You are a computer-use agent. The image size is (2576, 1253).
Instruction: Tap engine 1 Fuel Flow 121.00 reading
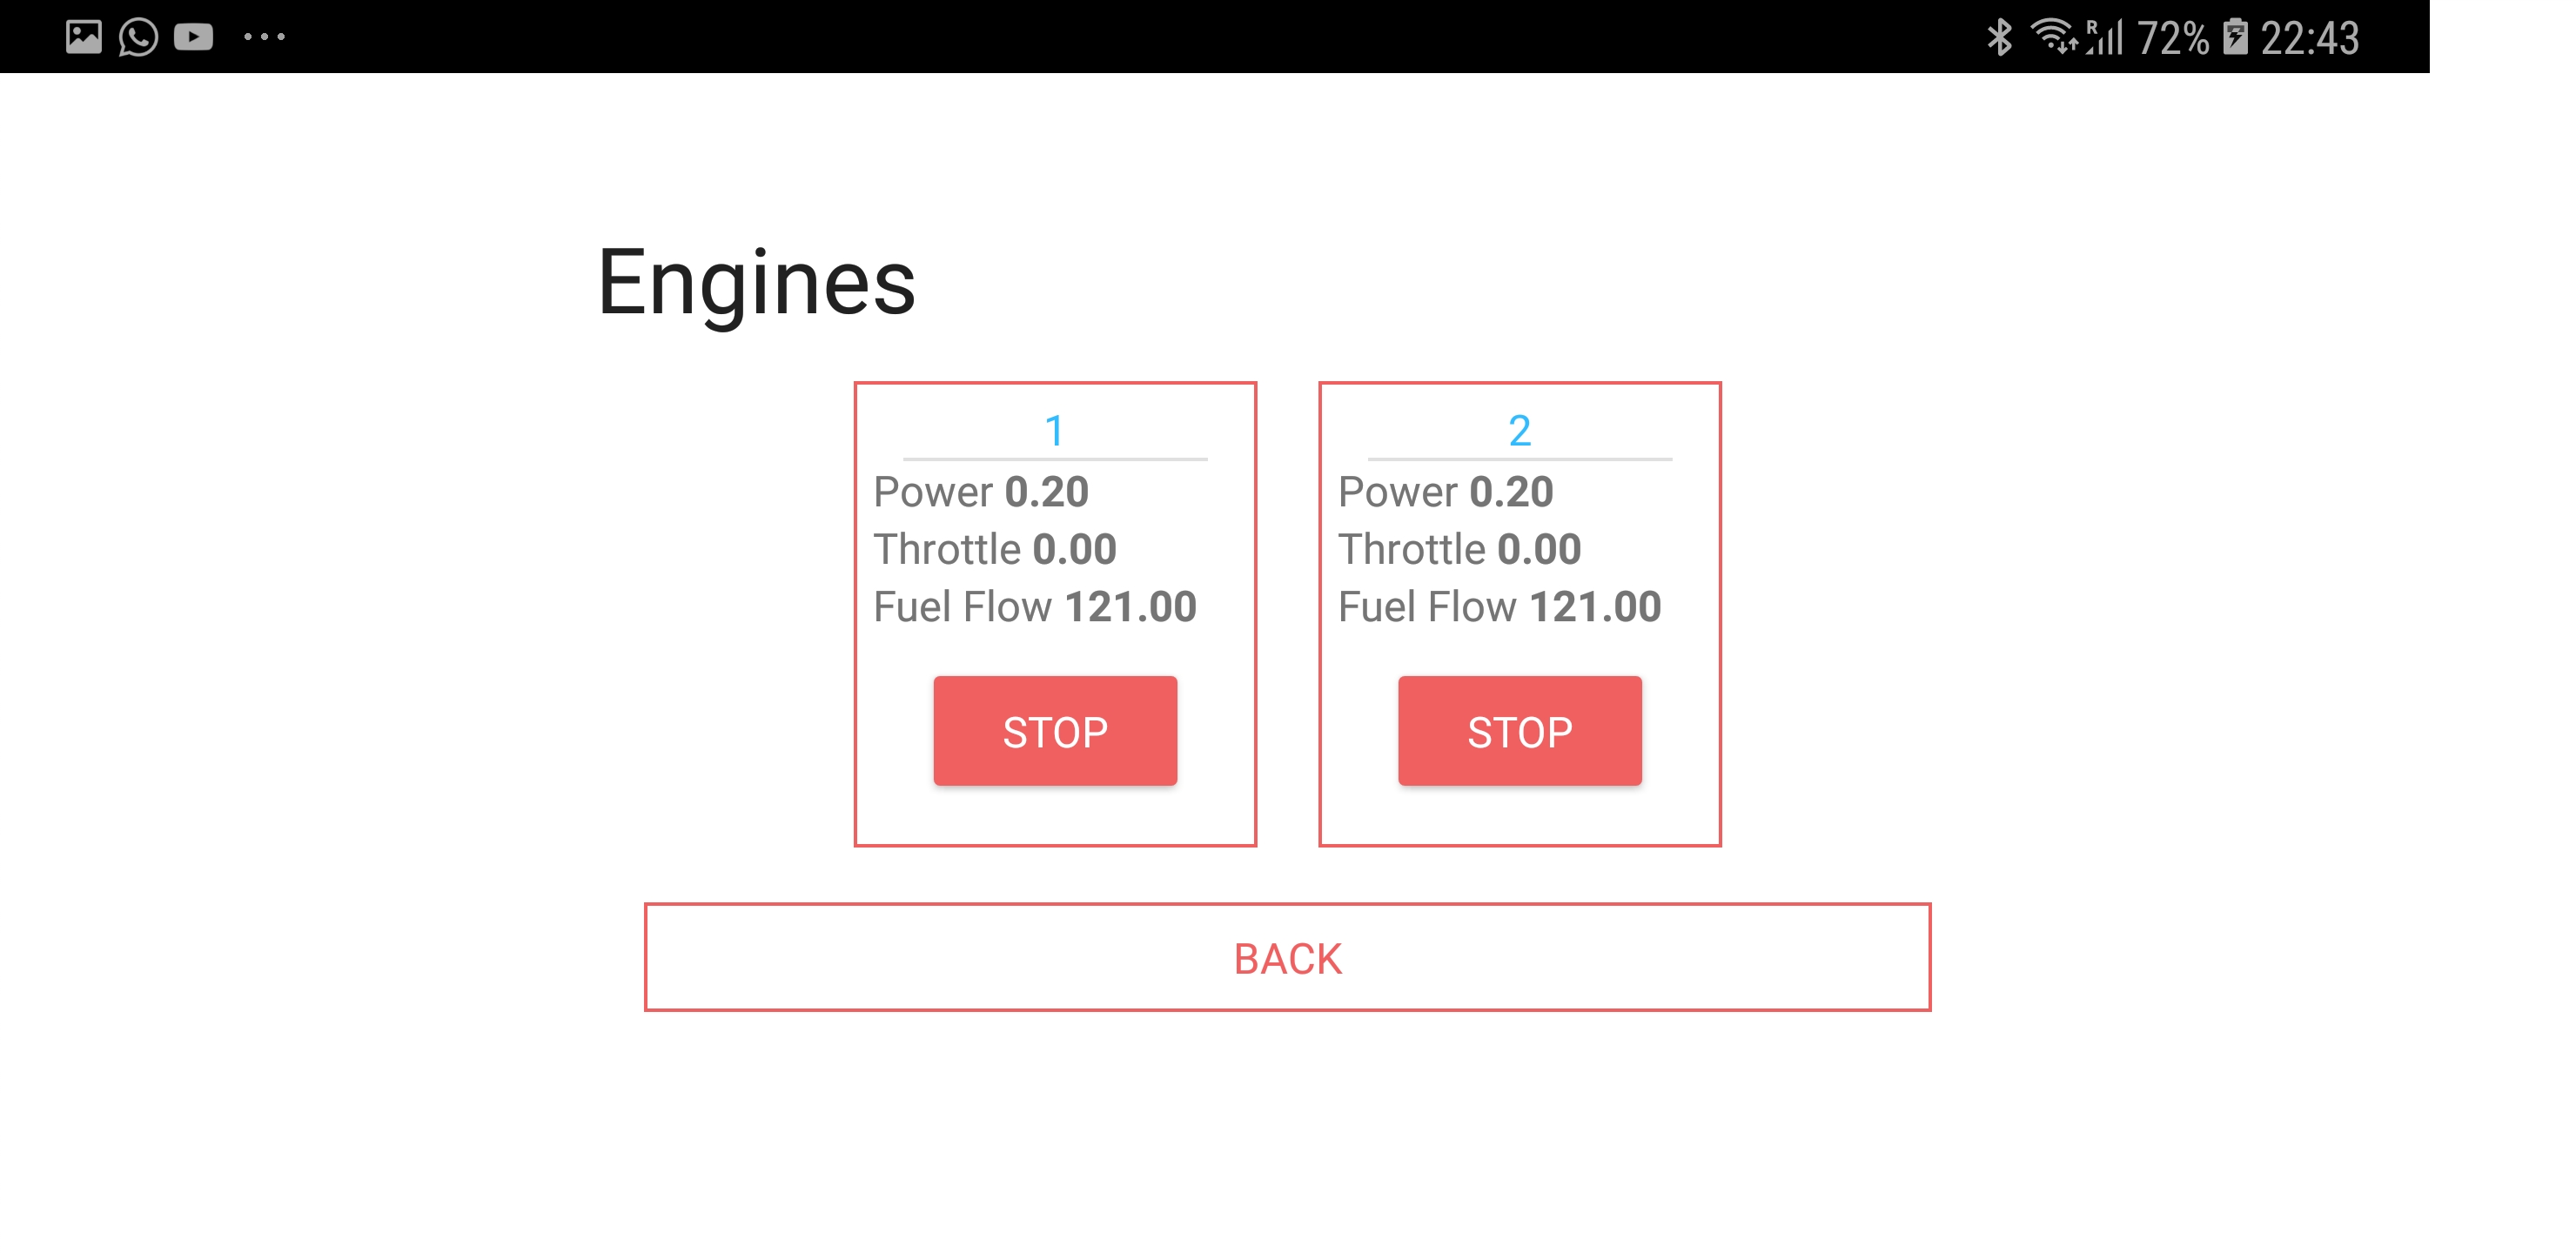click(x=1035, y=607)
